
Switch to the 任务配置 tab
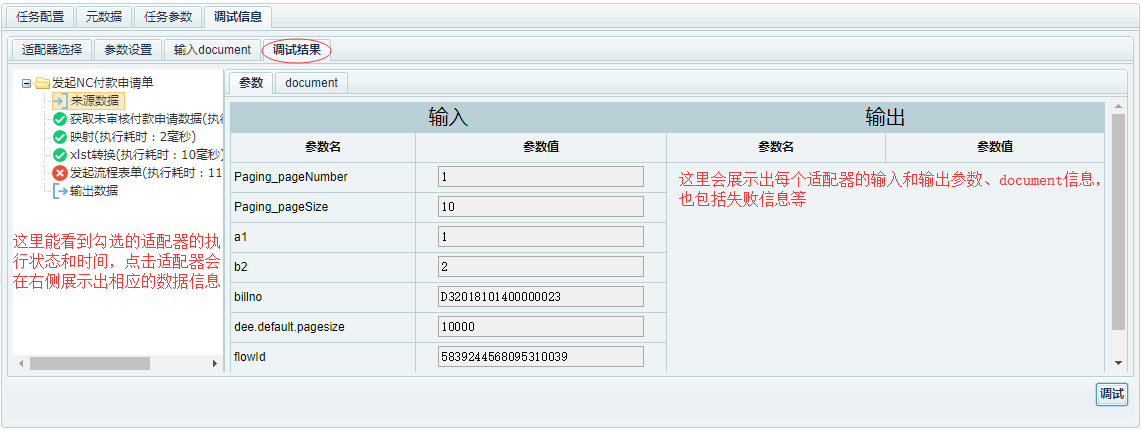tap(39, 17)
